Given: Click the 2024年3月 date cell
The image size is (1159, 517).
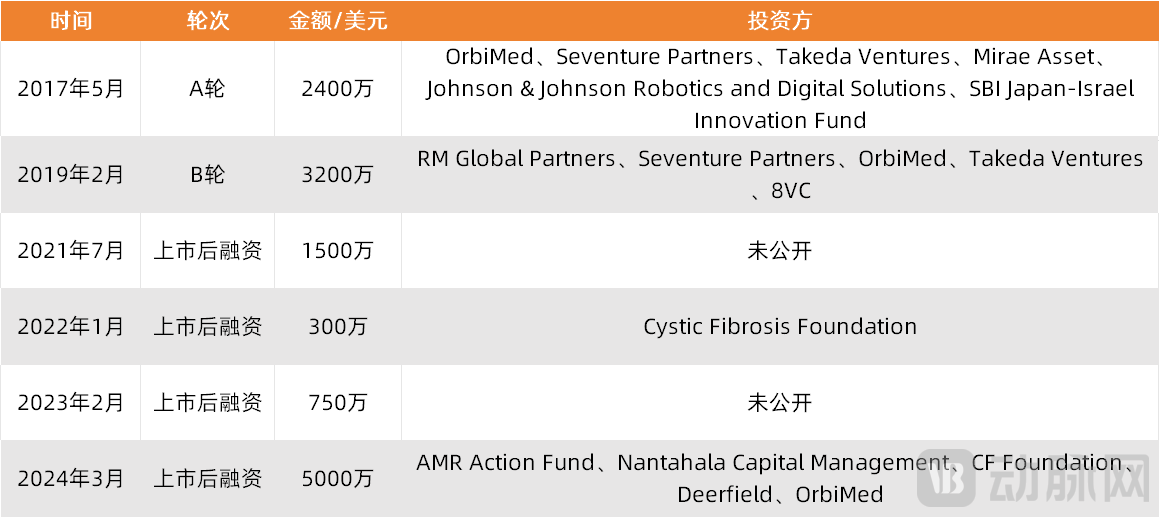Looking at the screenshot, I should [70, 478].
